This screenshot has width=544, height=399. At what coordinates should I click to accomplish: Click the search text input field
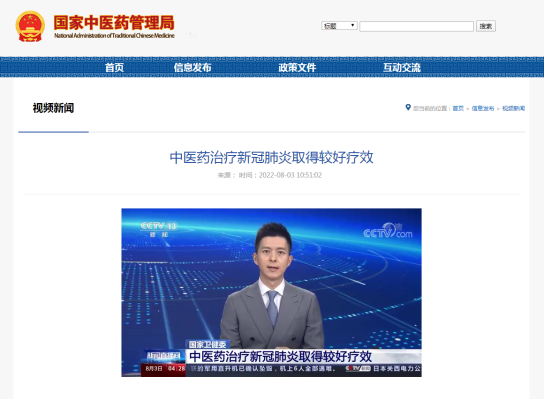tap(416, 26)
